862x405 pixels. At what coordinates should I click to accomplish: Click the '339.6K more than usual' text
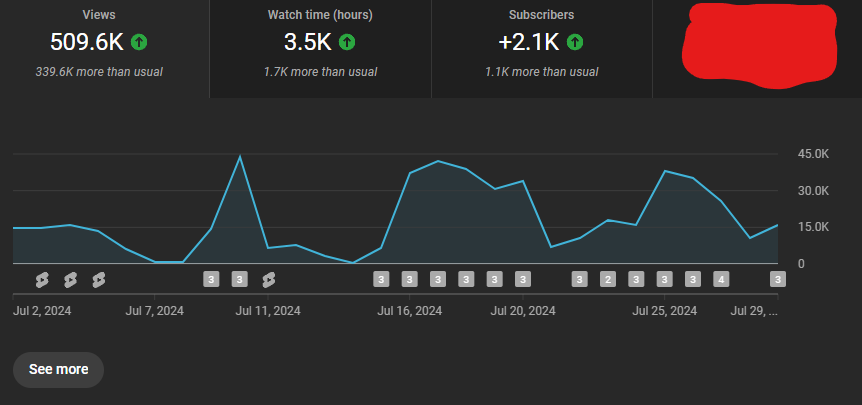coord(99,71)
